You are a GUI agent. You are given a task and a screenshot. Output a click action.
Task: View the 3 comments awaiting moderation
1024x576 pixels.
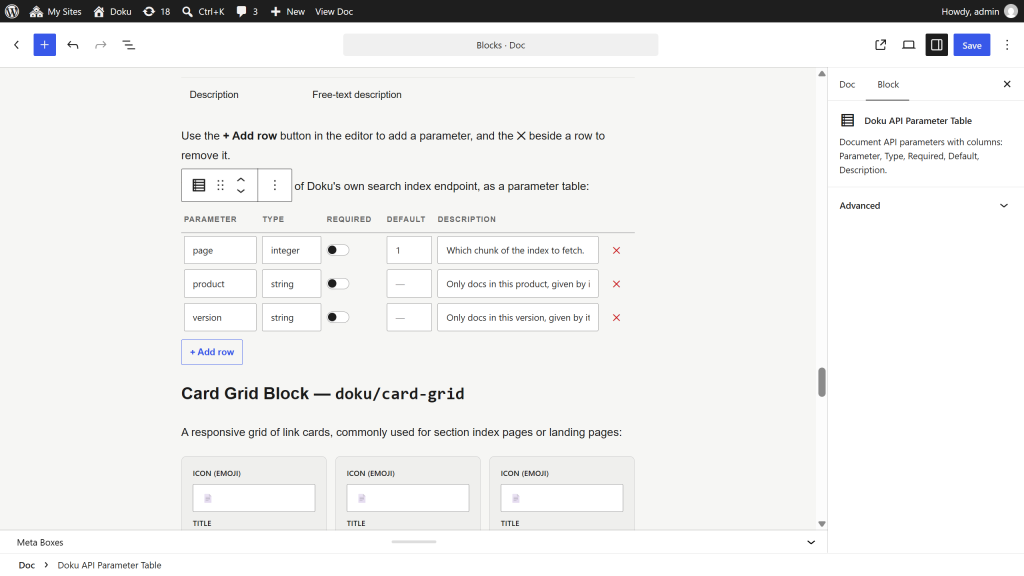[247, 11]
